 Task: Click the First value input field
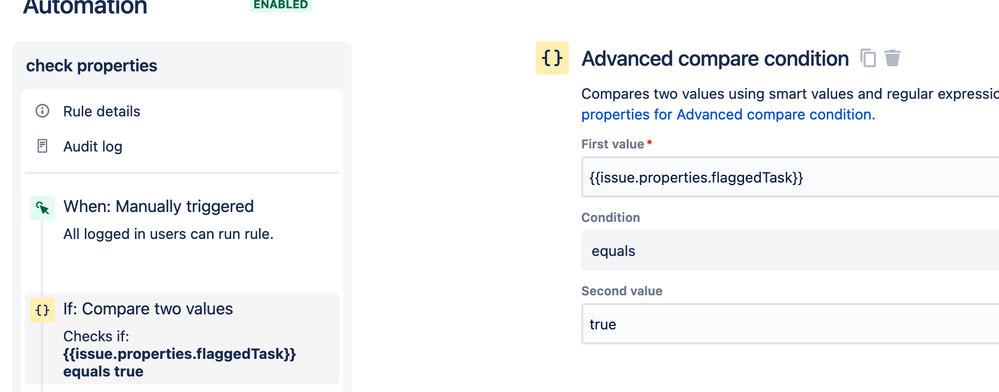click(x=790, y=177)
